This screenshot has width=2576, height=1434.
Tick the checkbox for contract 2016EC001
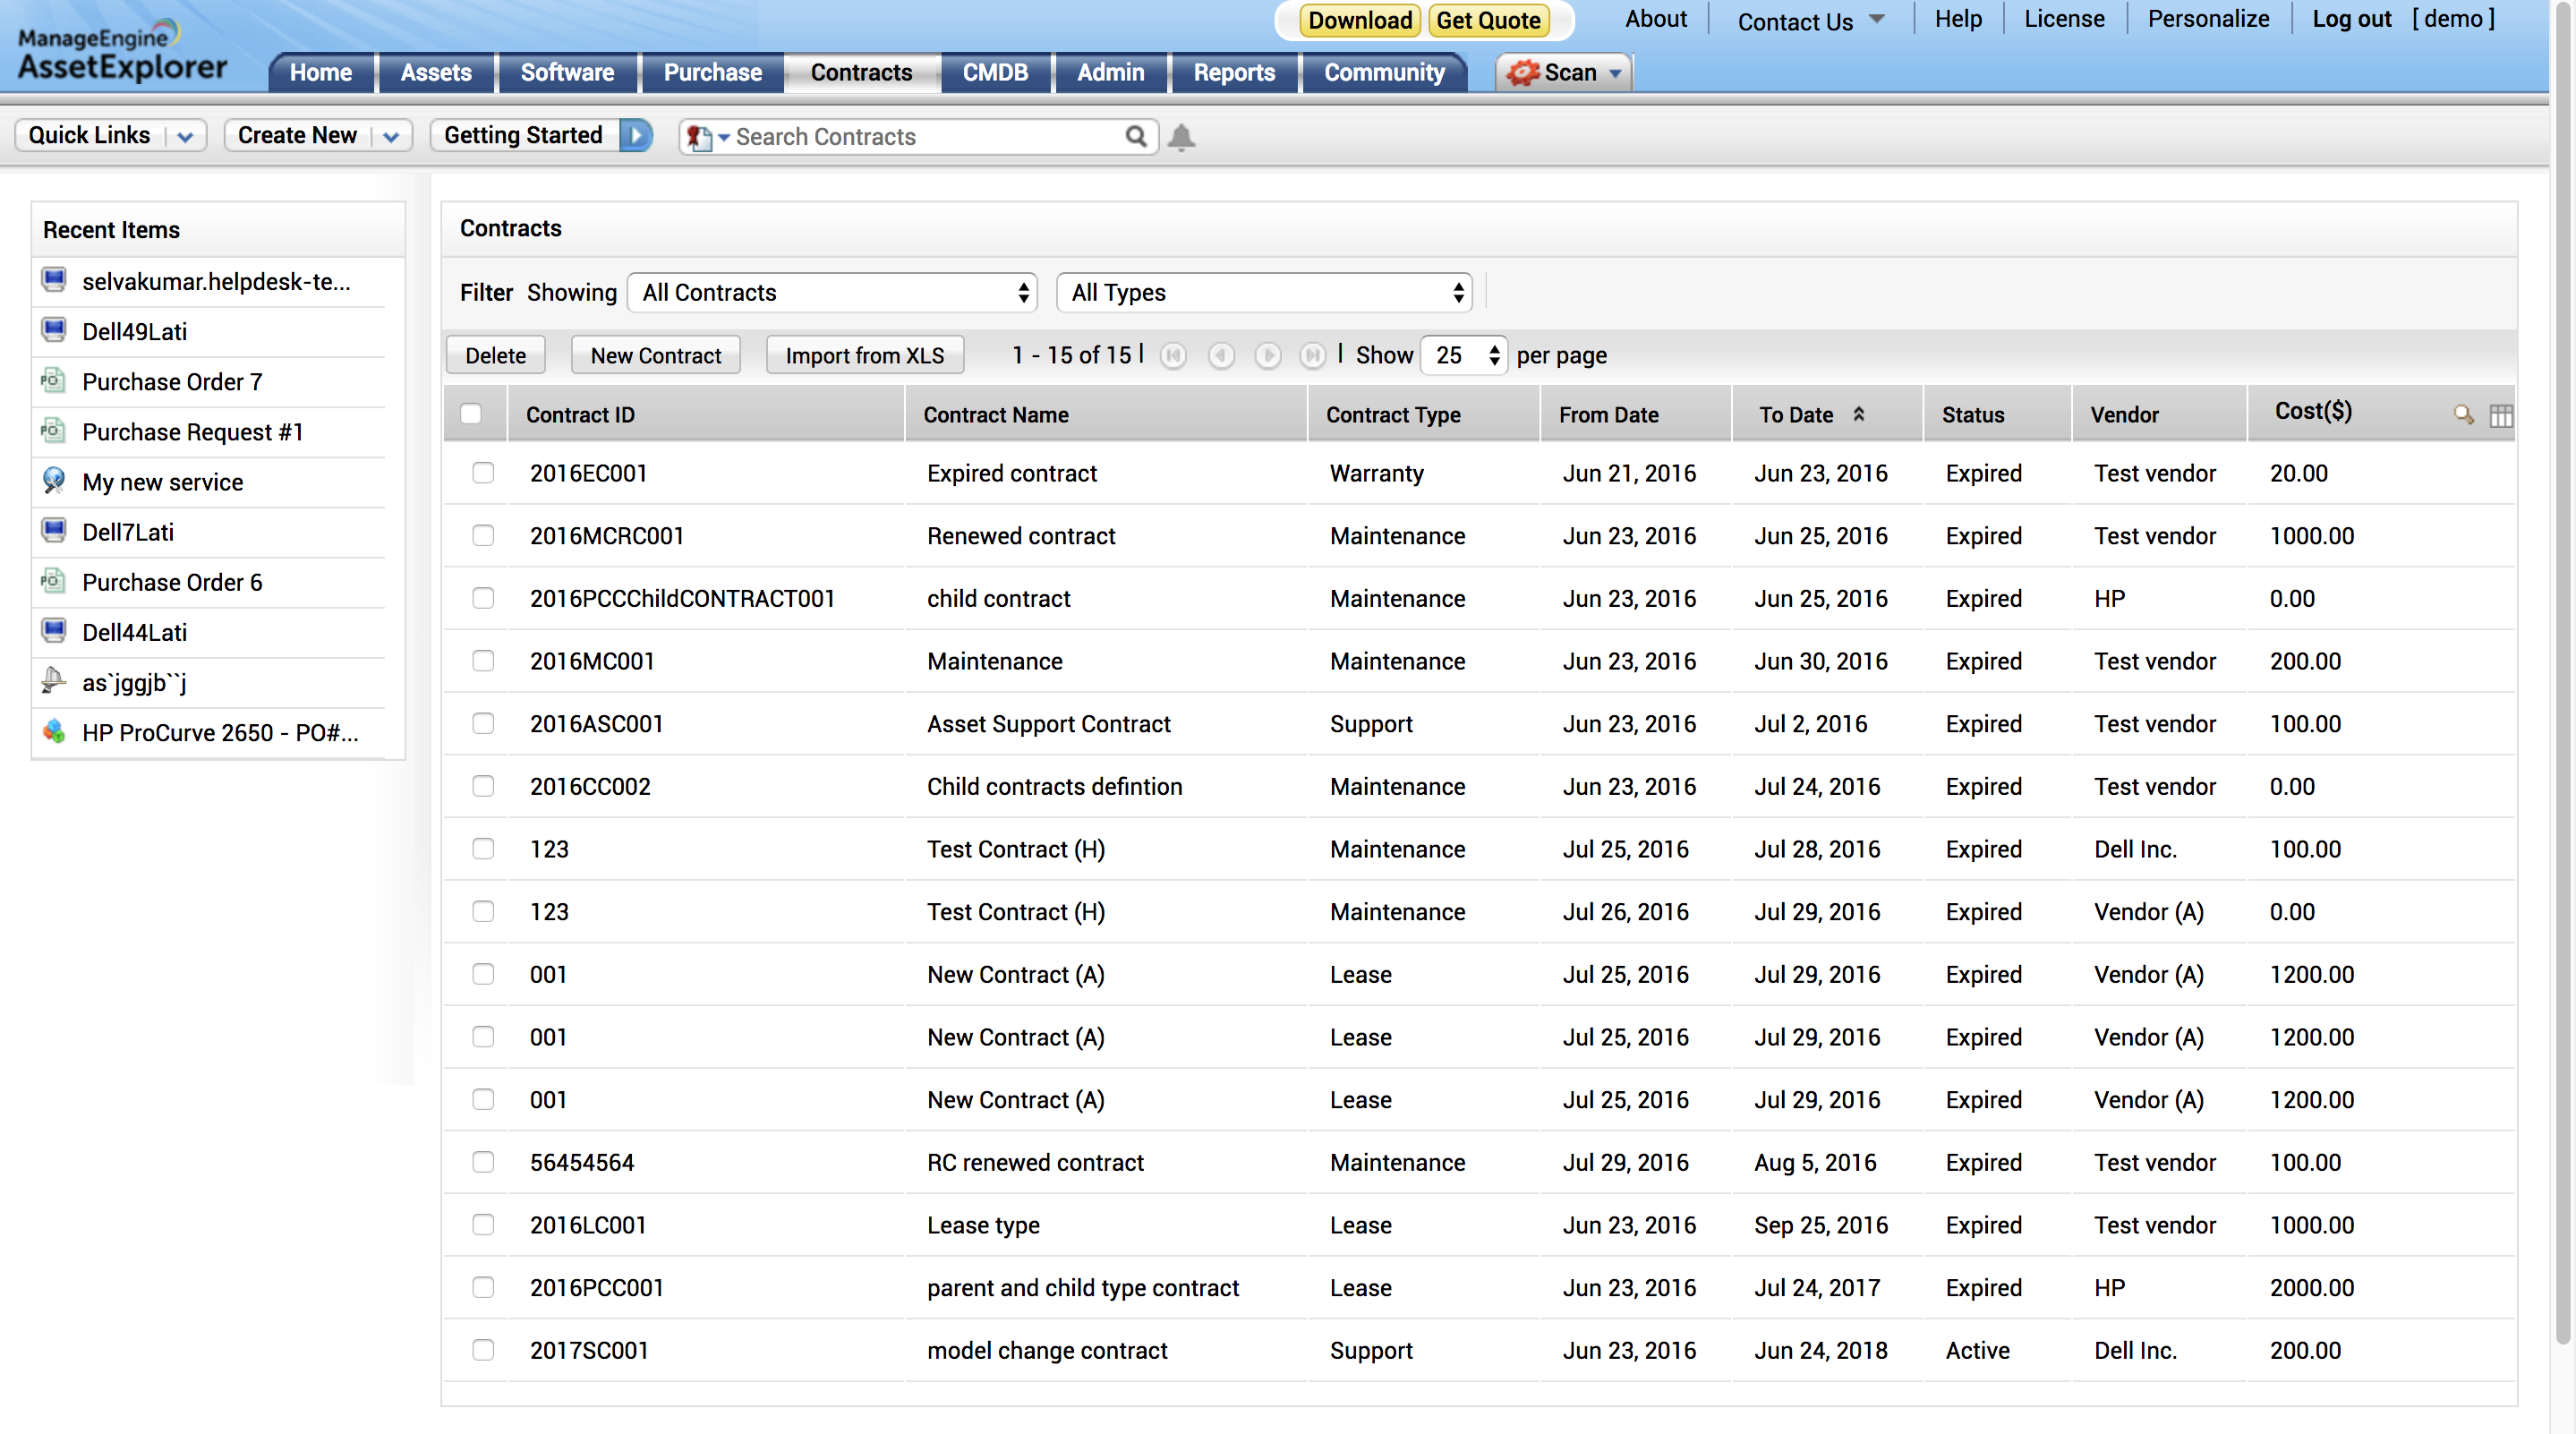[483, 473]
